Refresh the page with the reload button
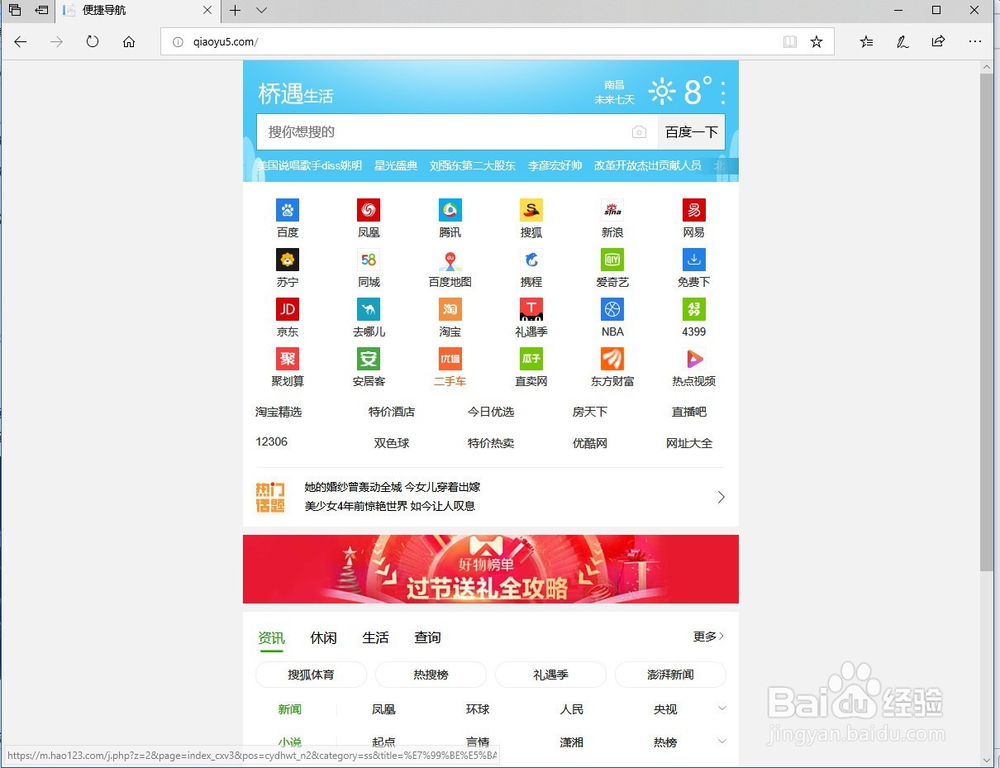The height and width of the screenshot is (768, 1000). pyautogui.click(x=92, y=42)
